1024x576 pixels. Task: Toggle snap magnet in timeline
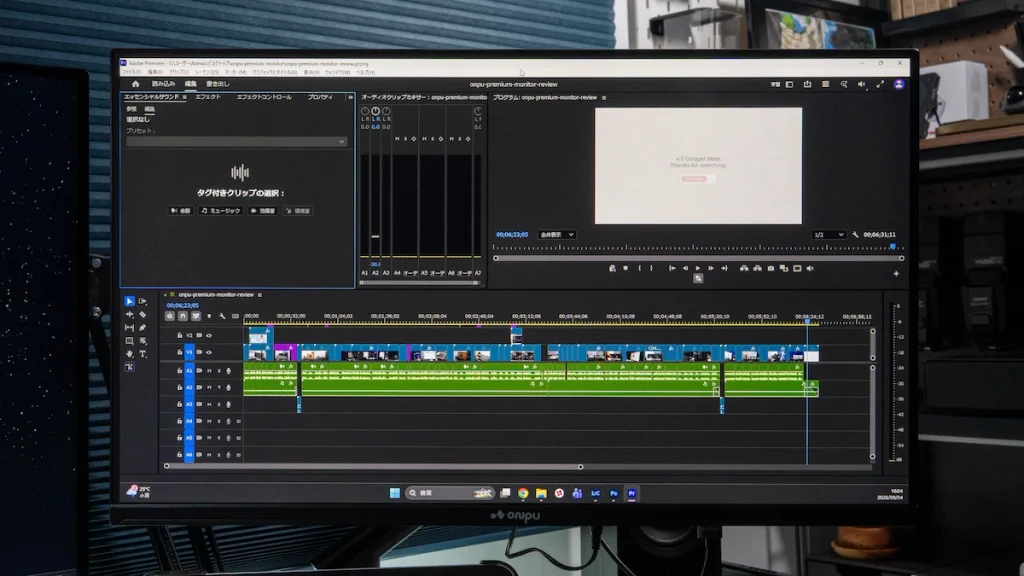pos(183,316)
